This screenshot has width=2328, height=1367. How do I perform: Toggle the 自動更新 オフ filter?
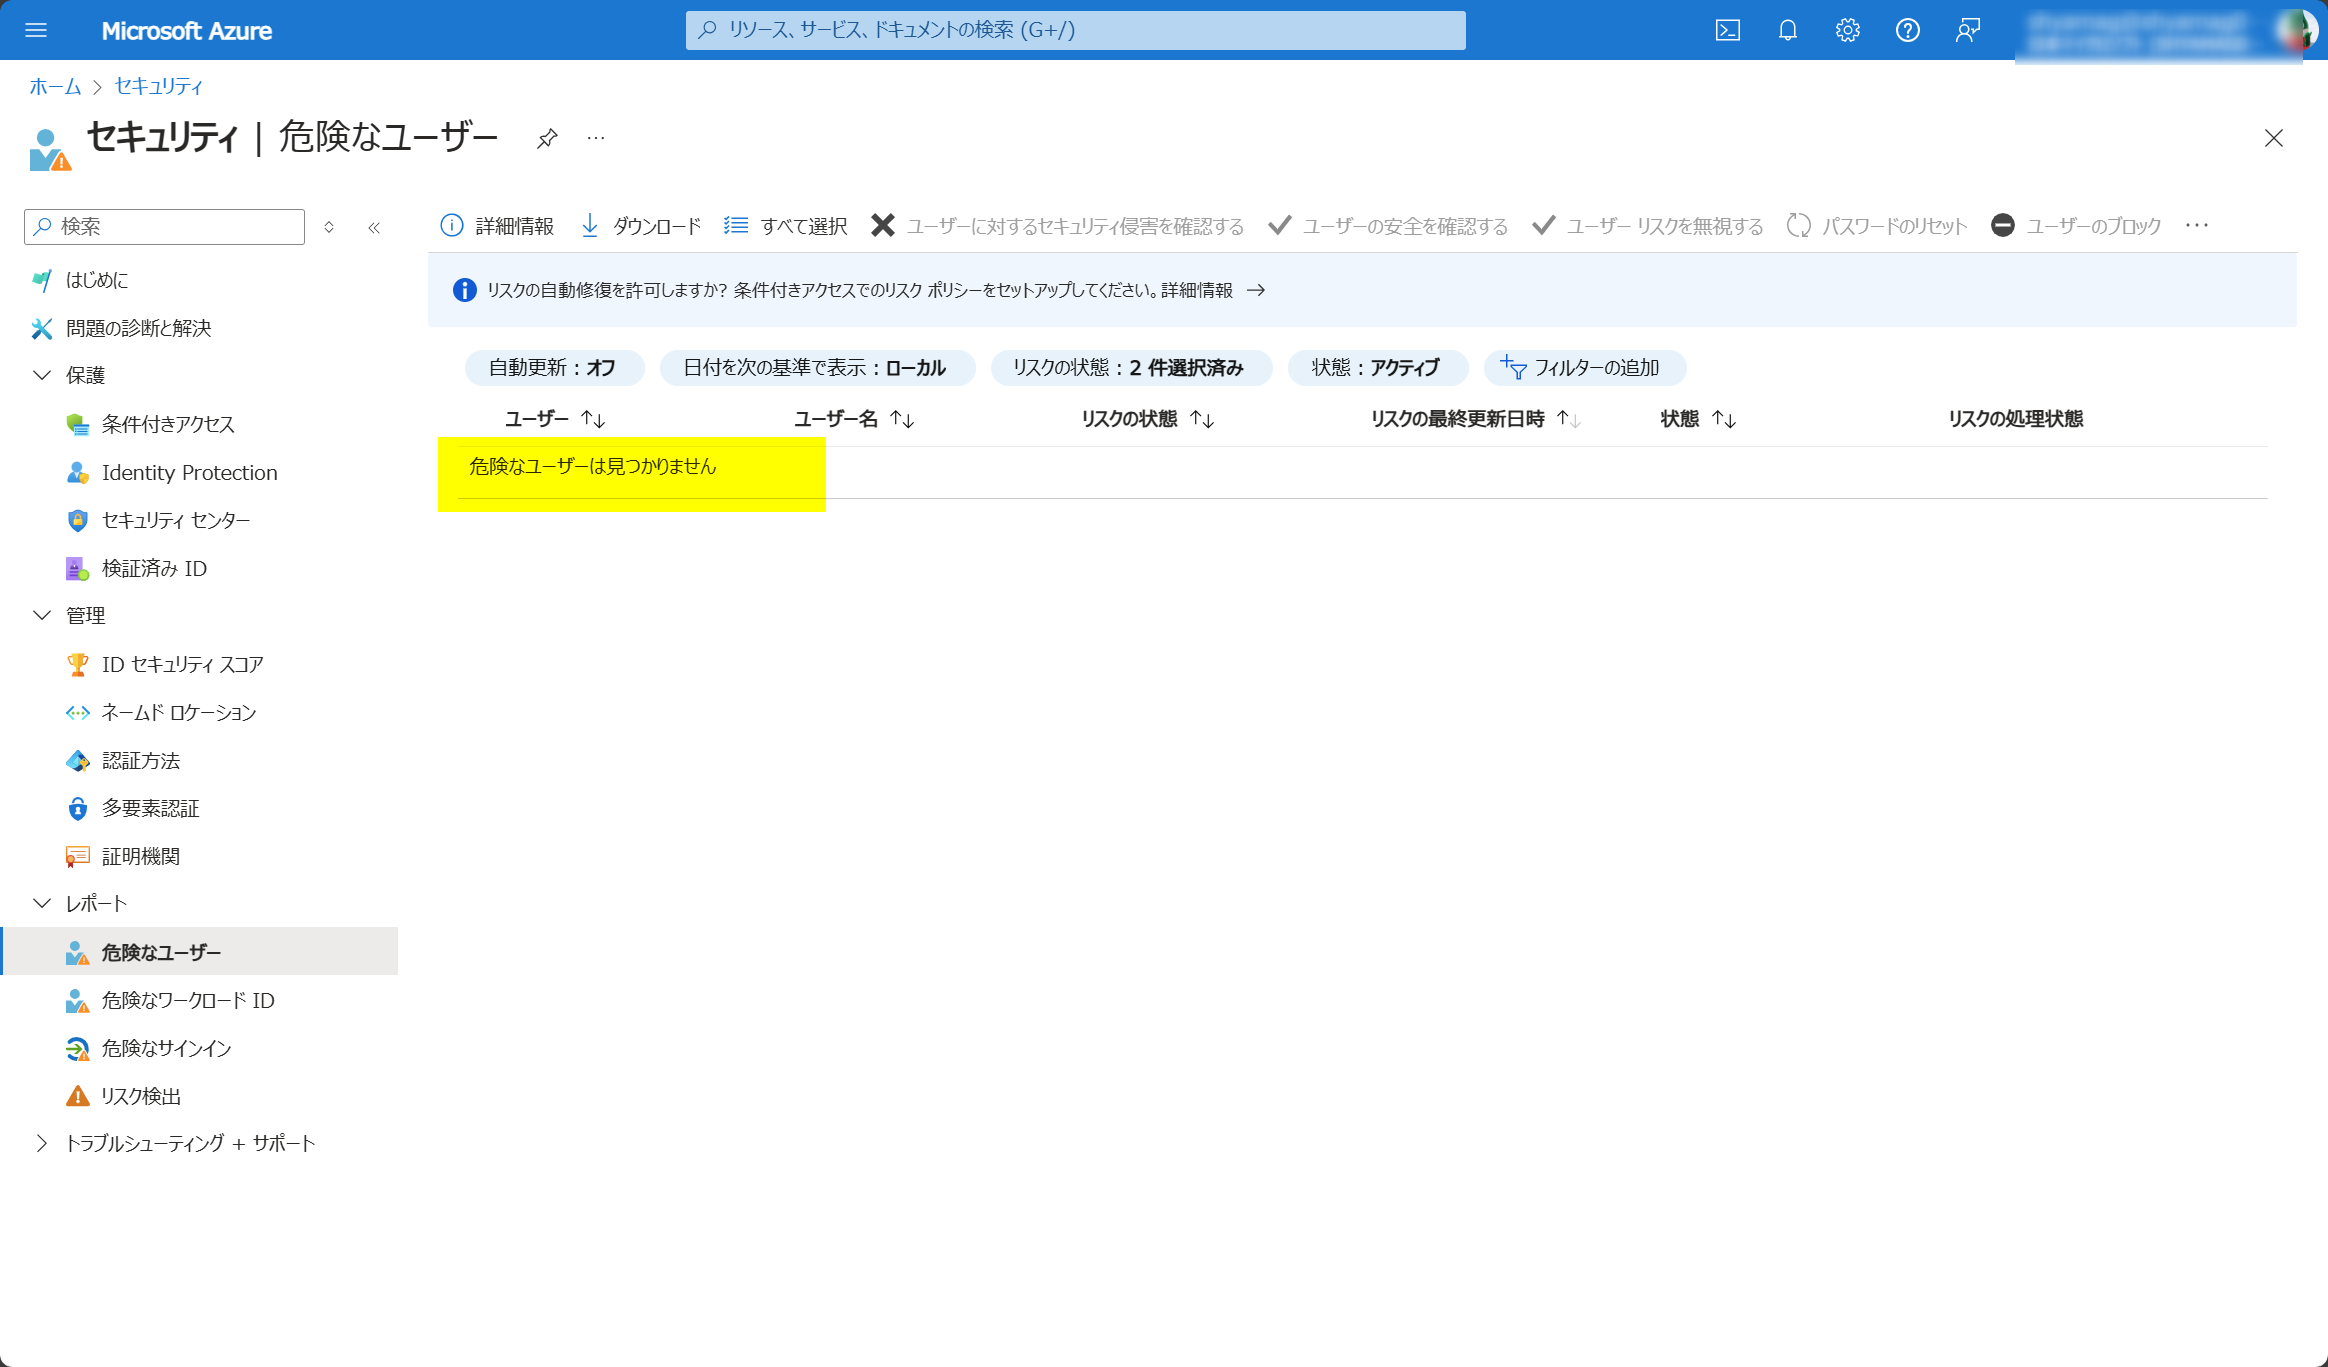552,367
